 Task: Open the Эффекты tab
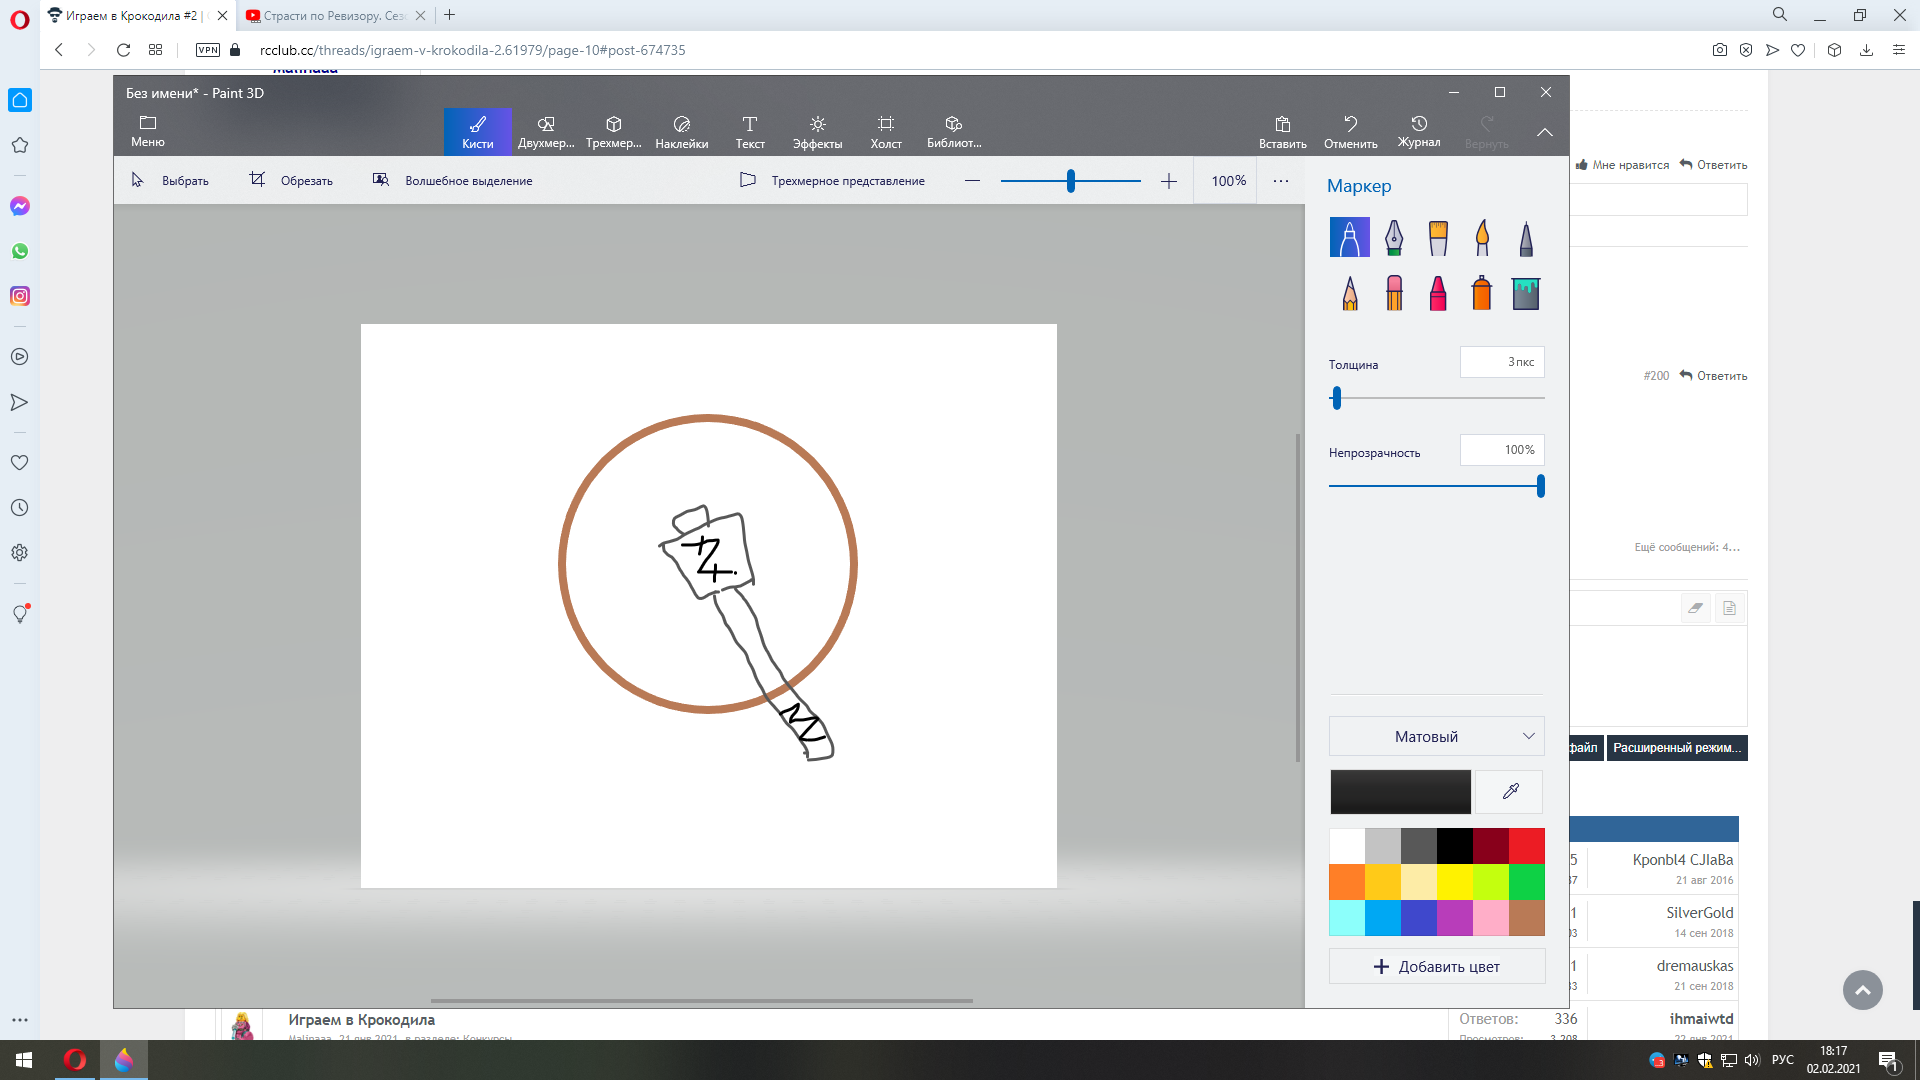pos(818,131)
